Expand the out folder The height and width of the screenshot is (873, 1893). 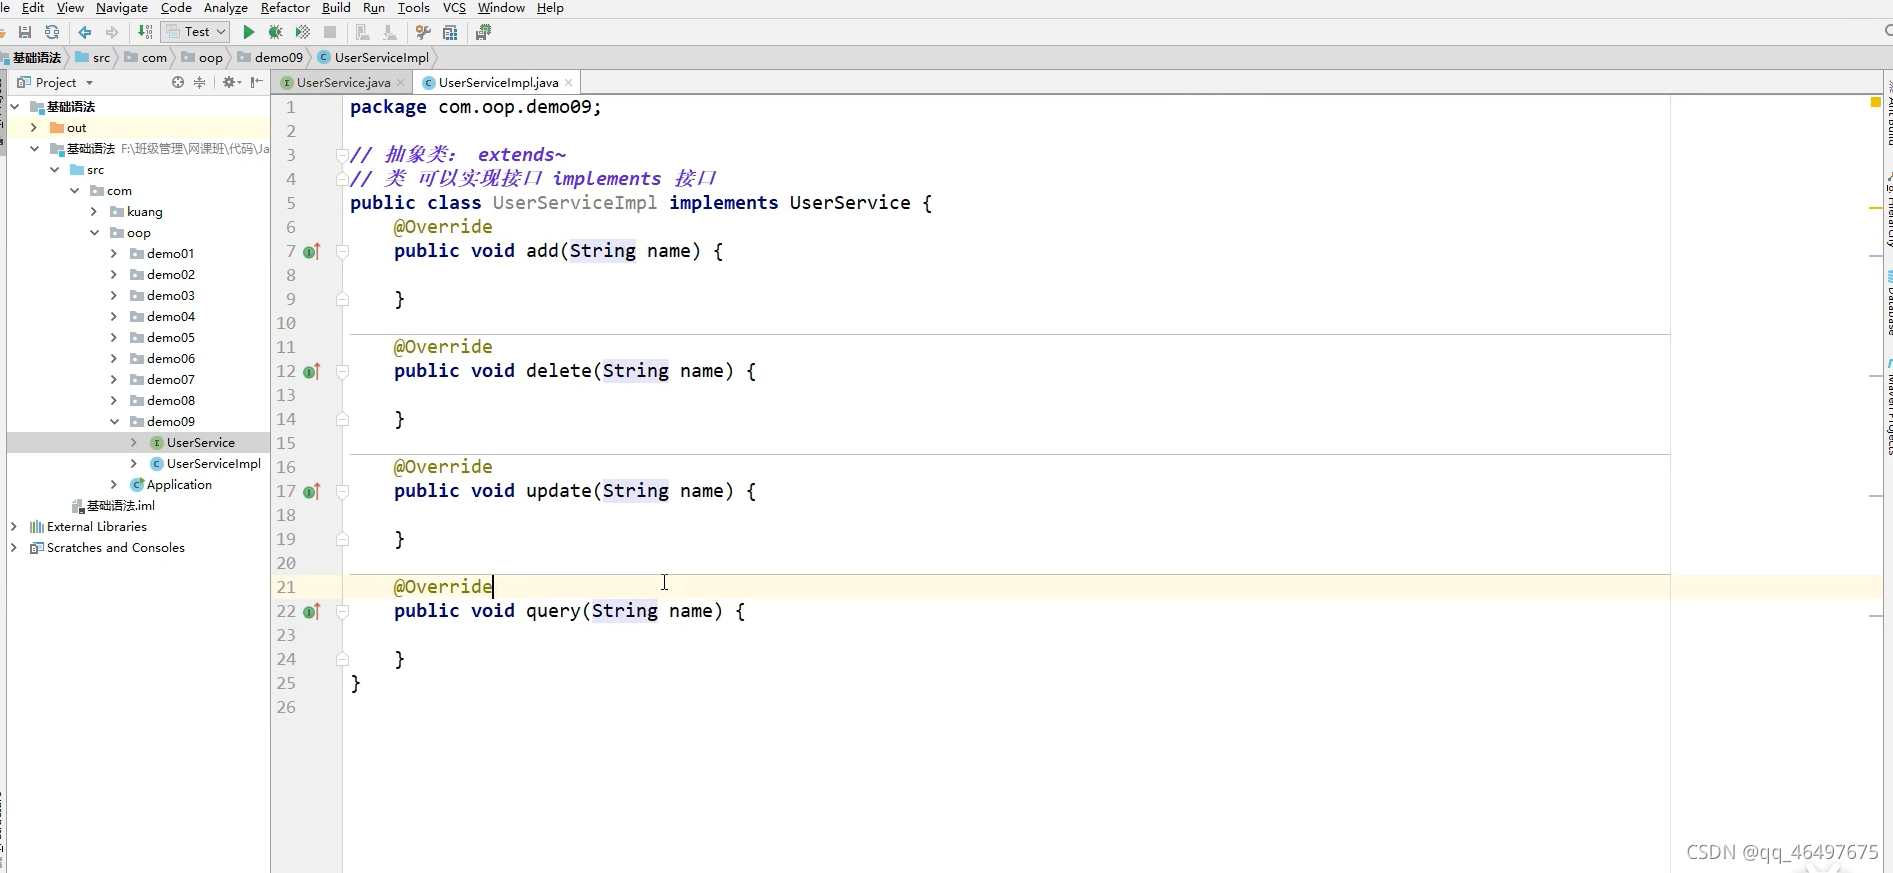click(x=34, y=128)
